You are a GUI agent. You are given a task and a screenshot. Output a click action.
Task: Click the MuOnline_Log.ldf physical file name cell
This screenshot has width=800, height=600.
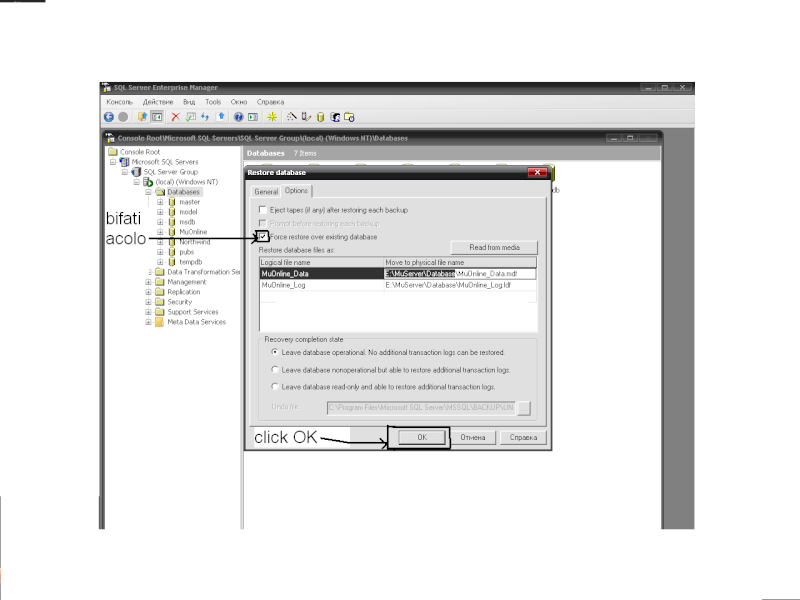460,285
